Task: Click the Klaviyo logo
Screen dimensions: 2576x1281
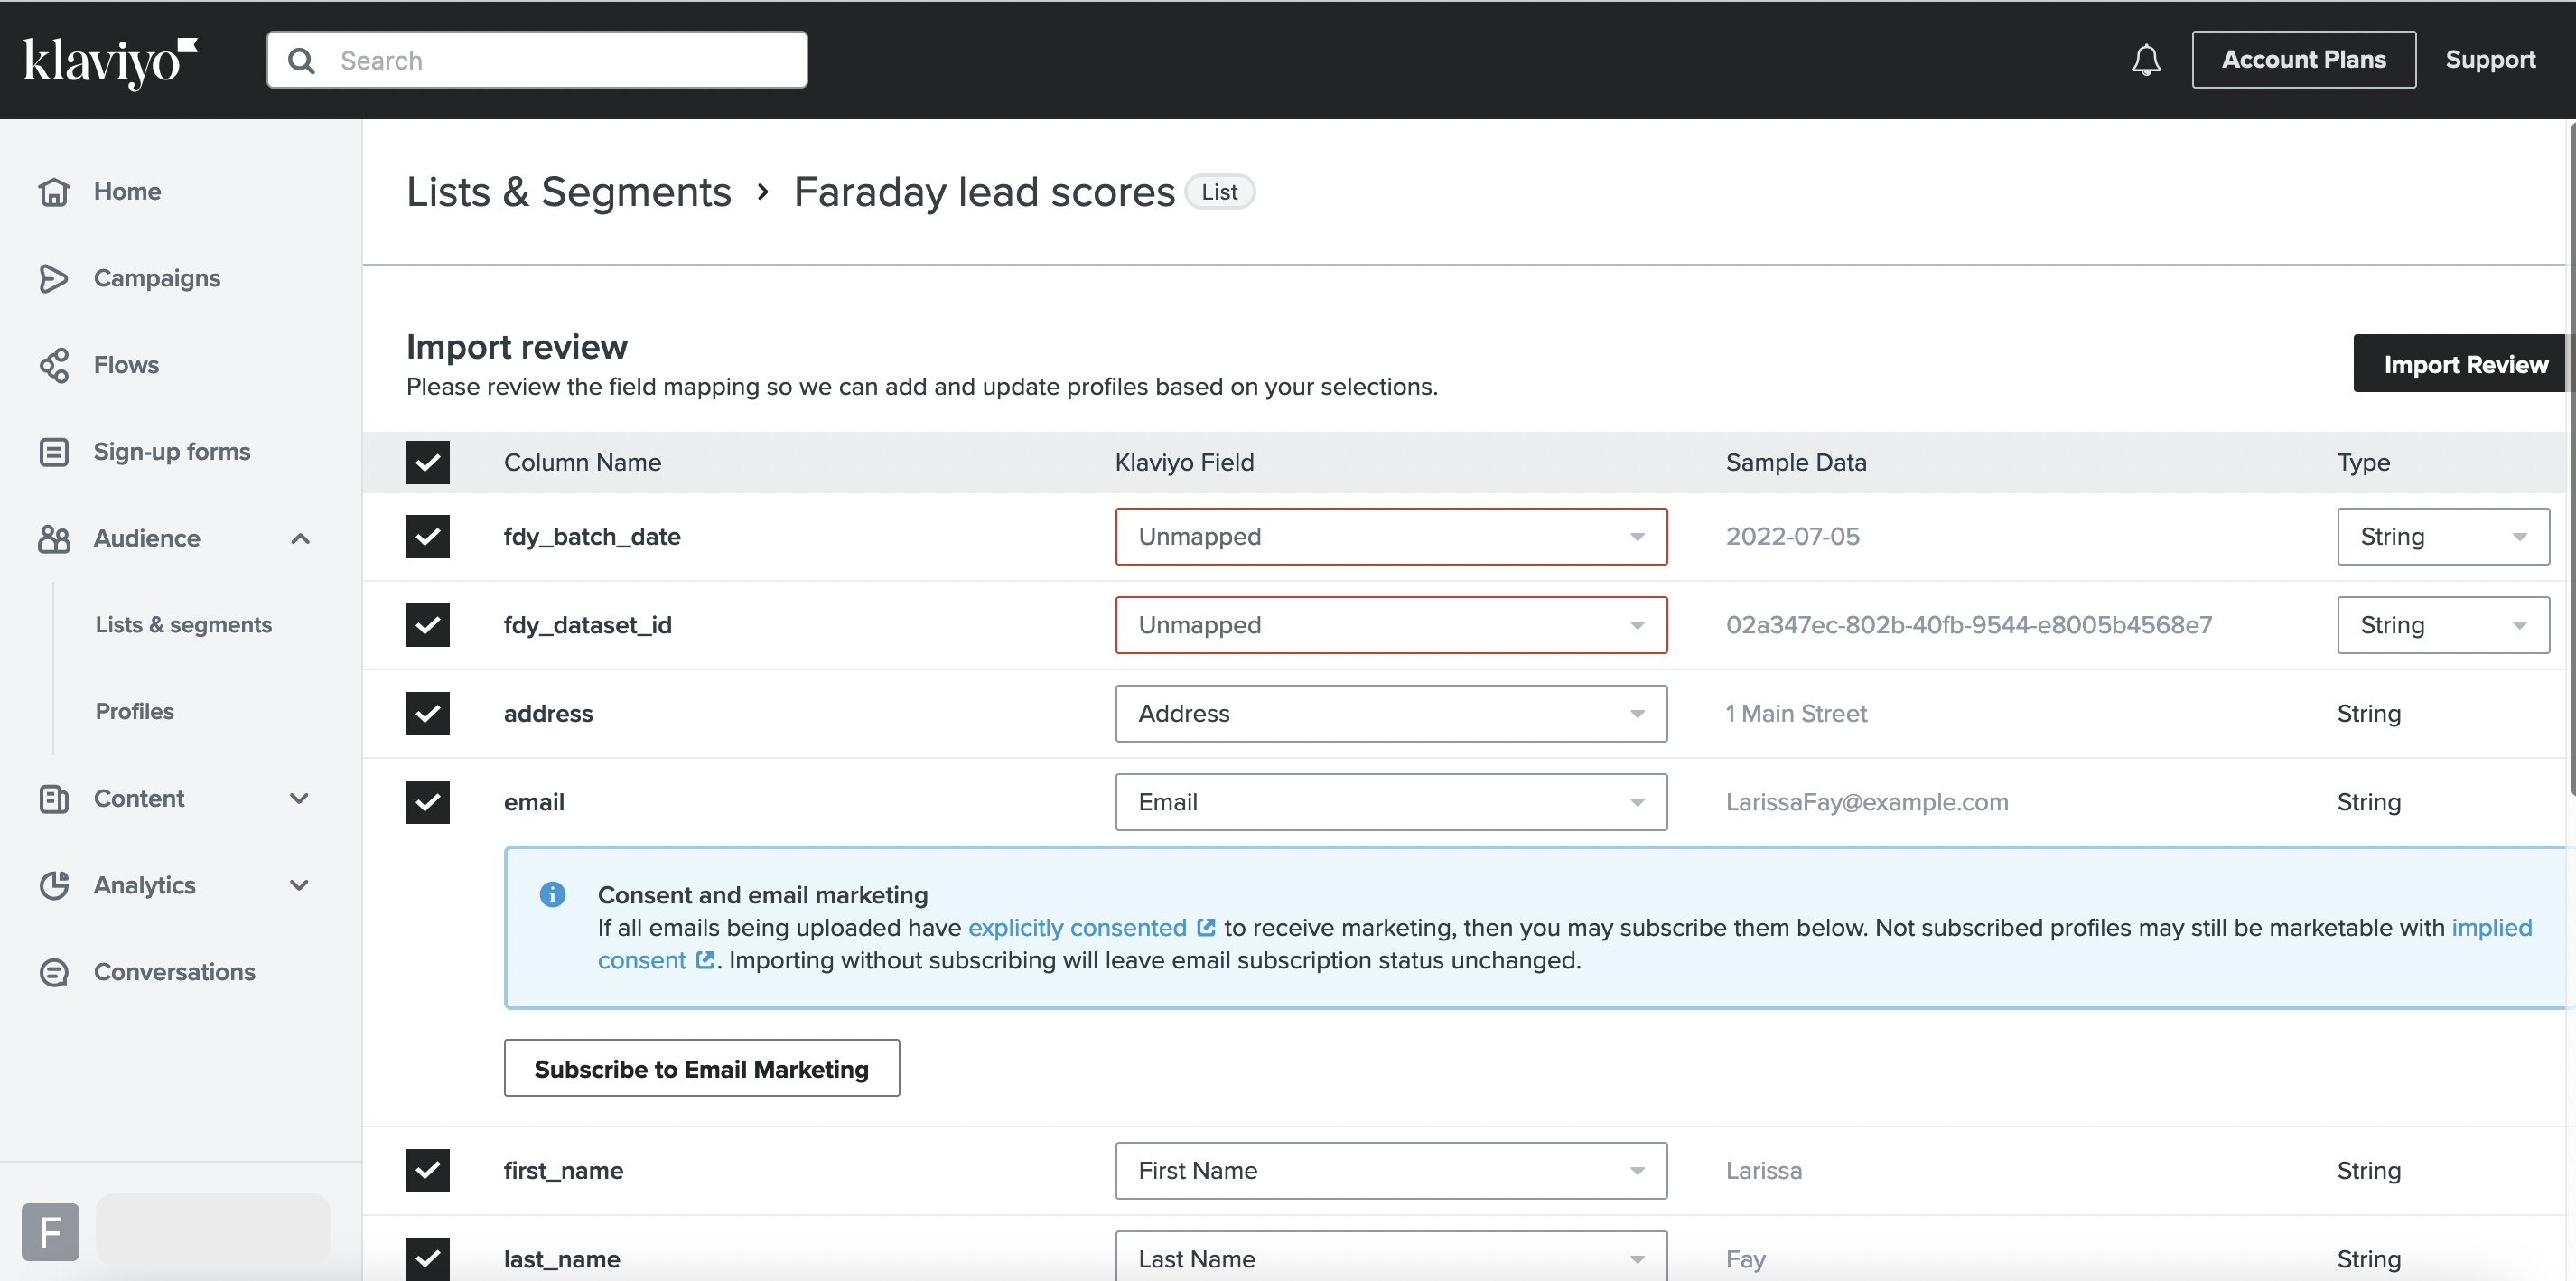Action: (110, 62)
